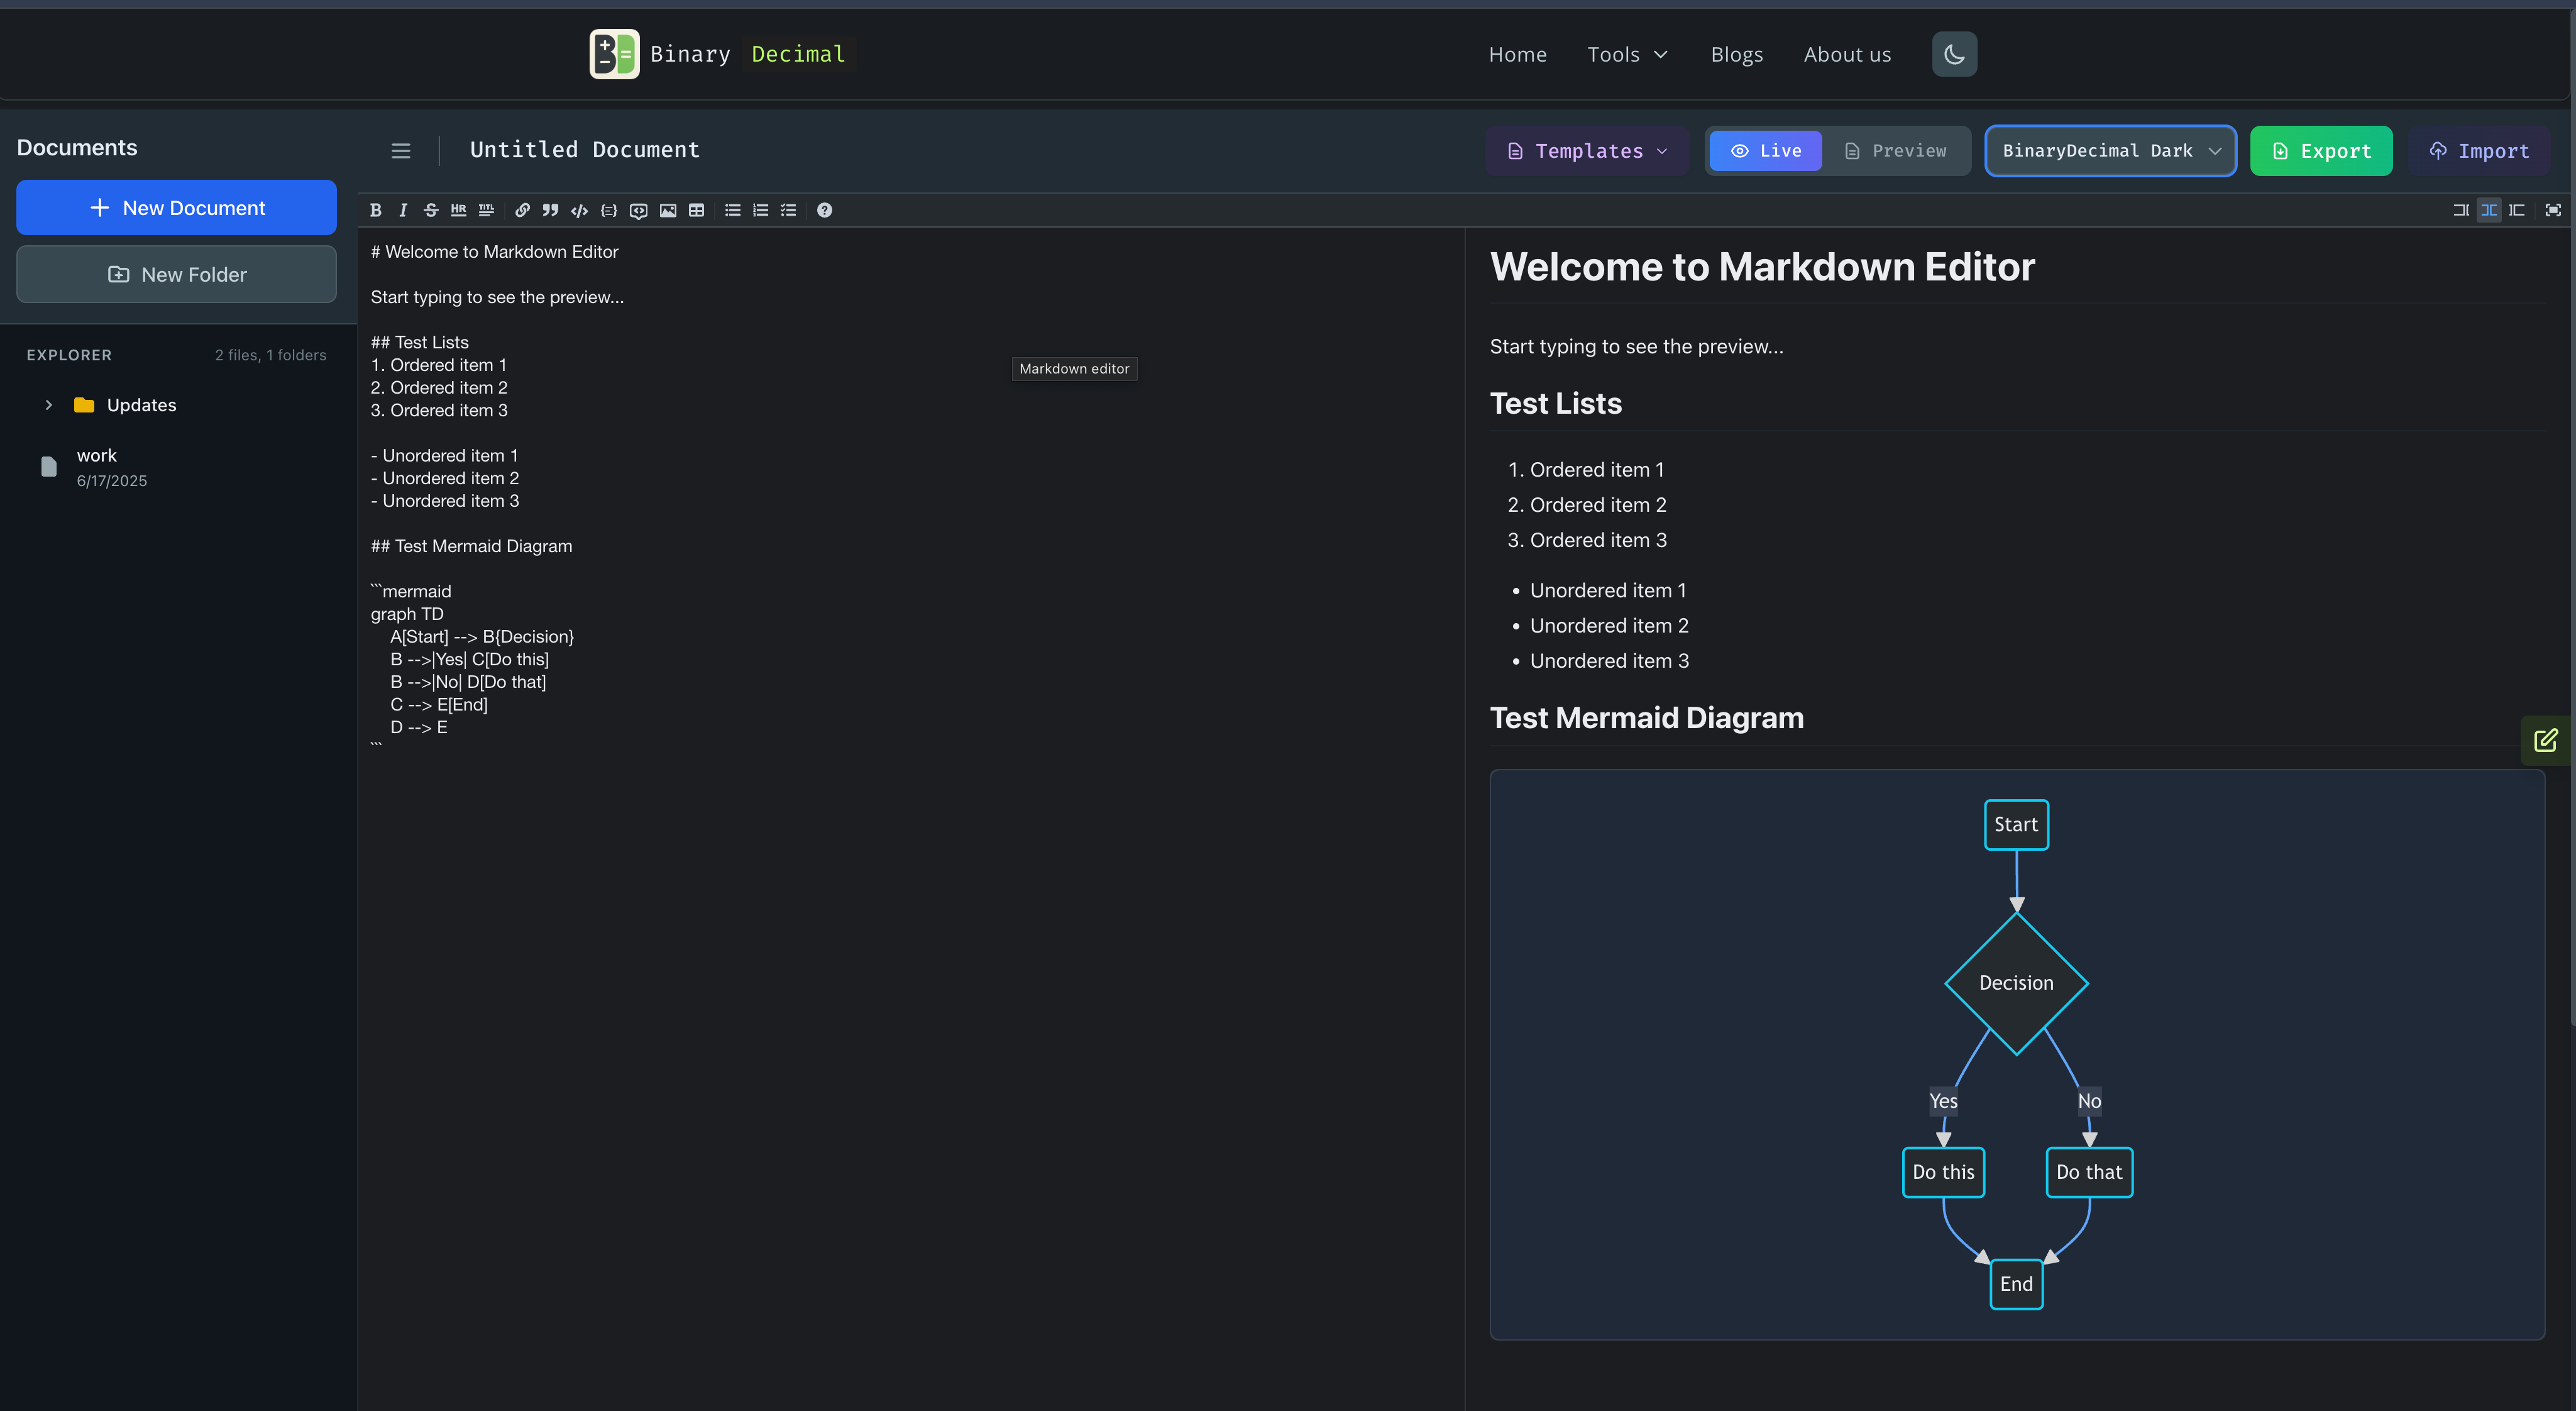Click '# Welcome to Markdown Editor' source line

point(495,252)
